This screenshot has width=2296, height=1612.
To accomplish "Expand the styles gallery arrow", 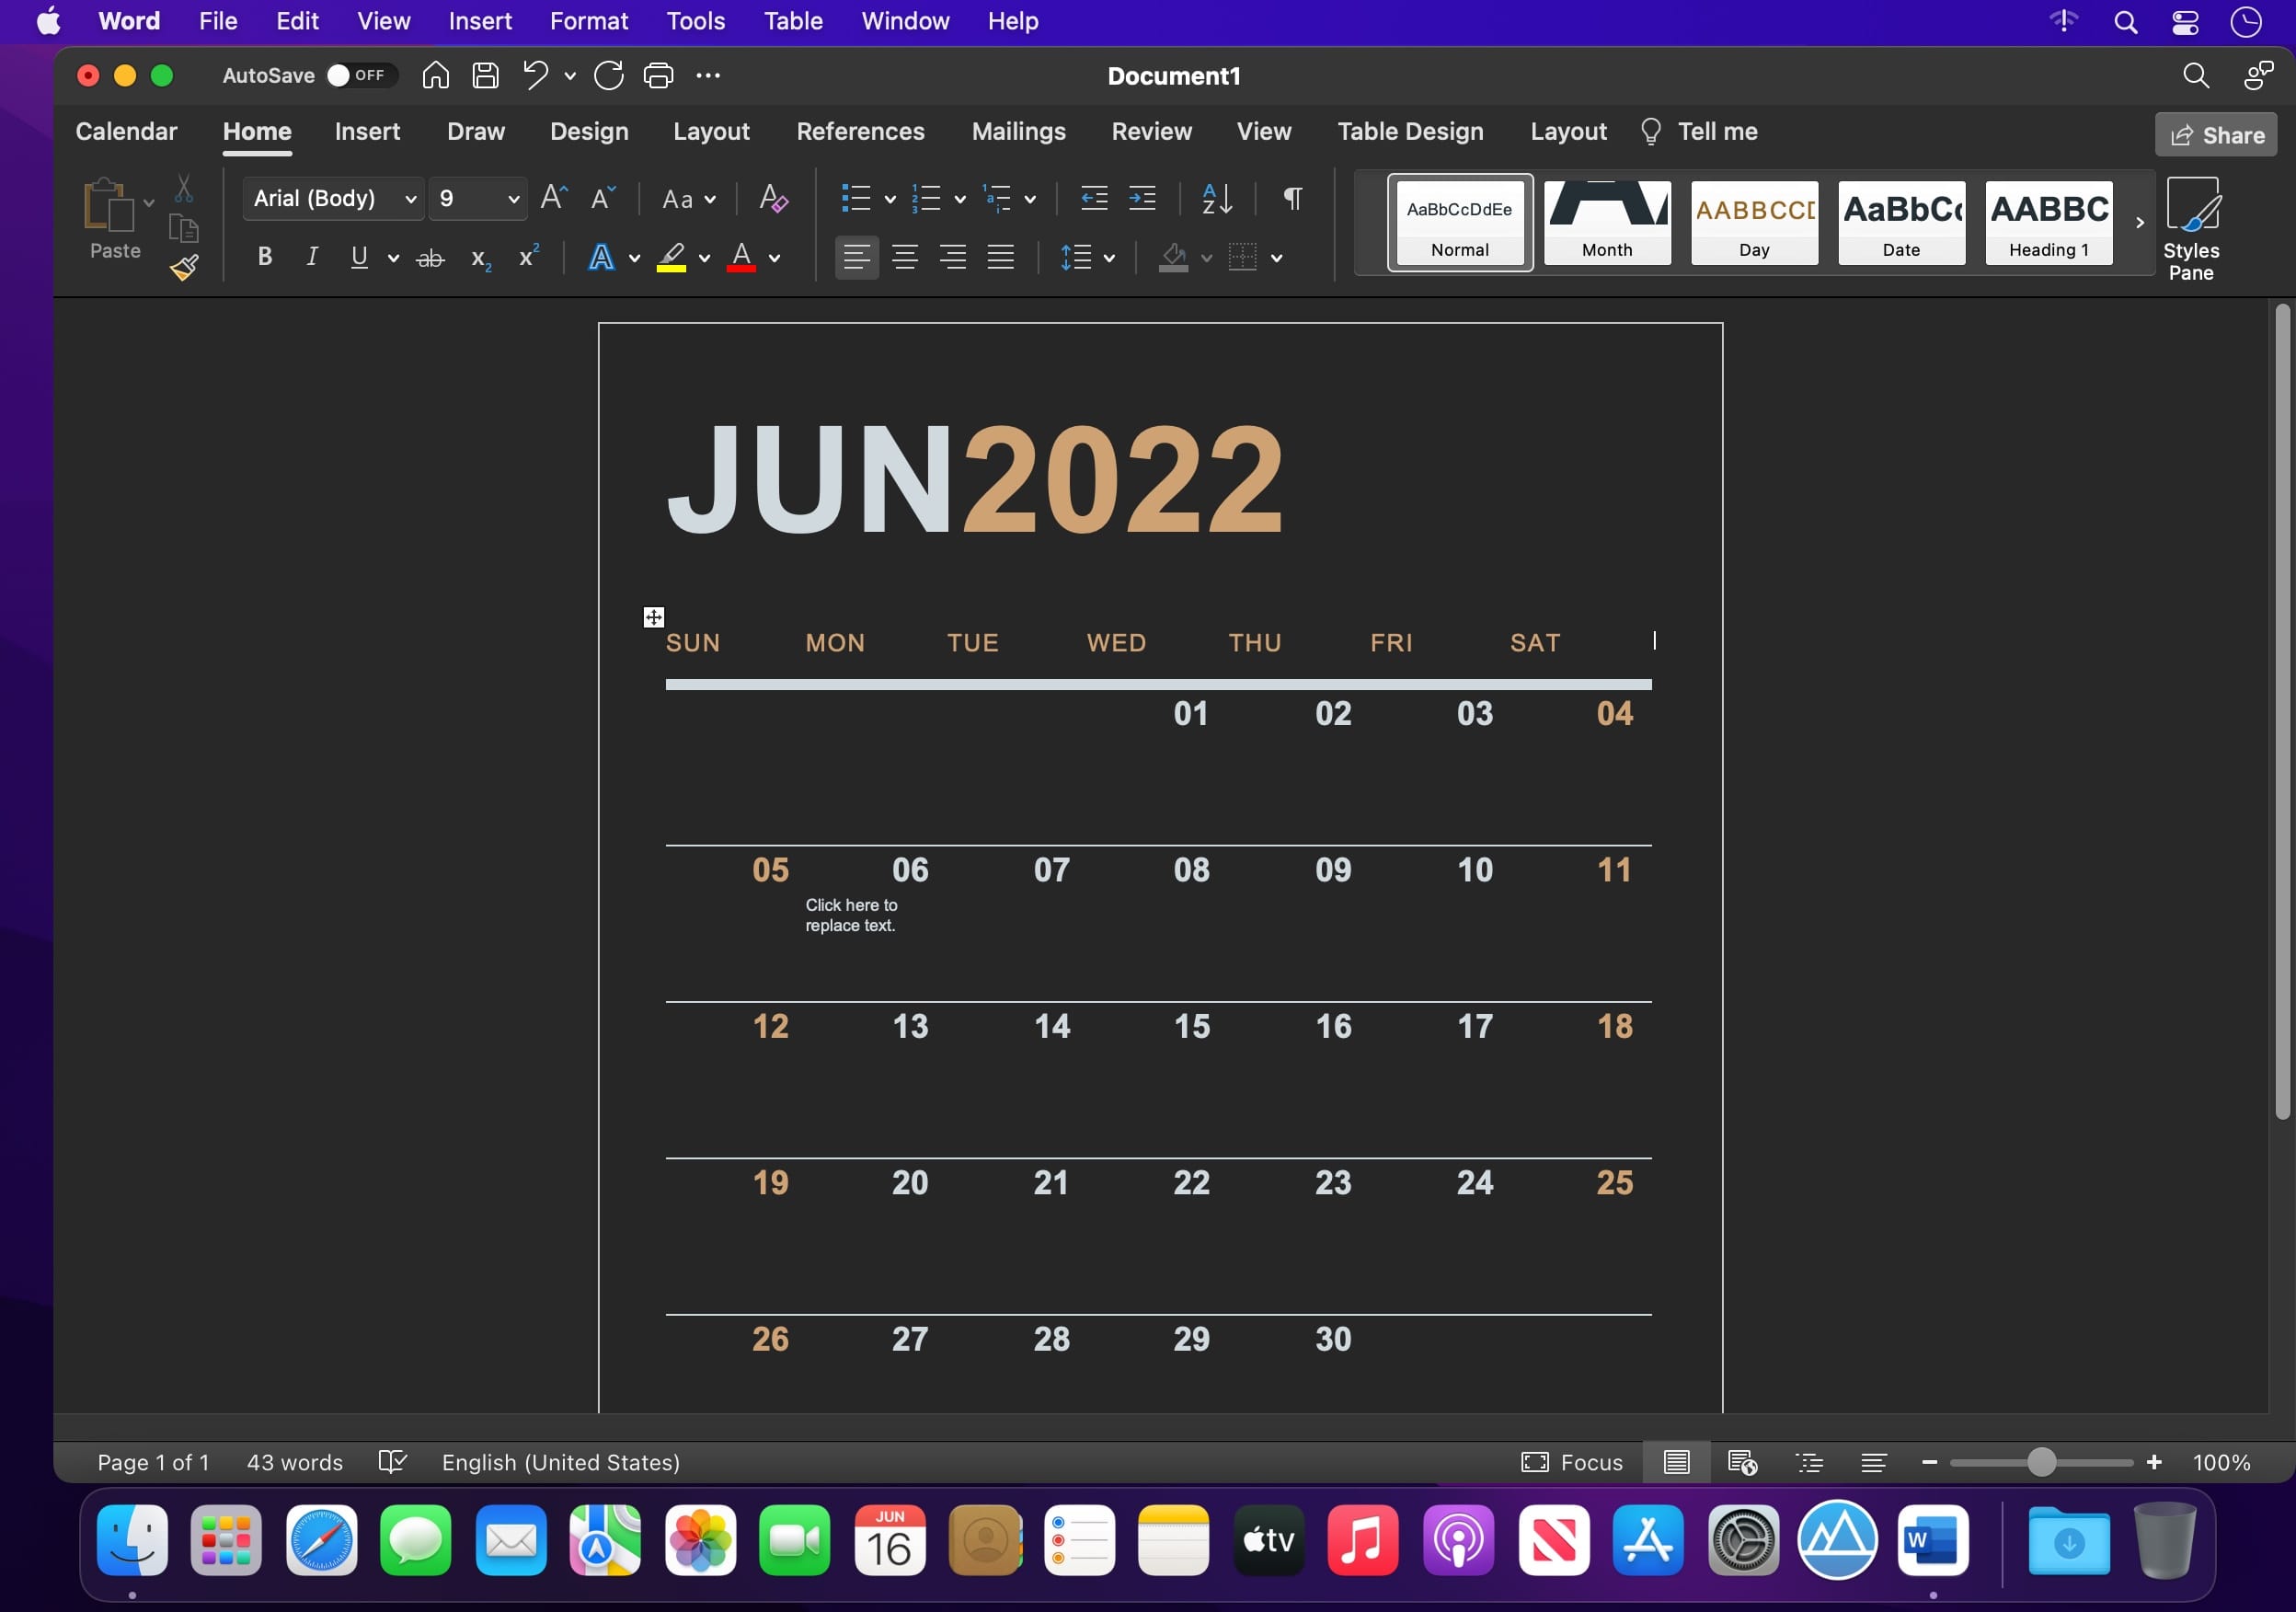I will (x=2139, y=223).
